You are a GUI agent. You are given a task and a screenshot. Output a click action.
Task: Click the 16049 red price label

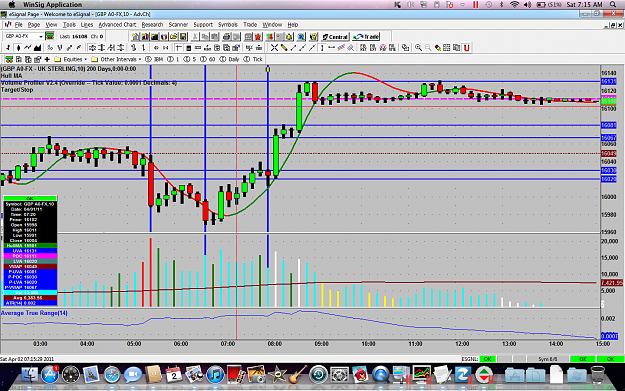point(609,154)
